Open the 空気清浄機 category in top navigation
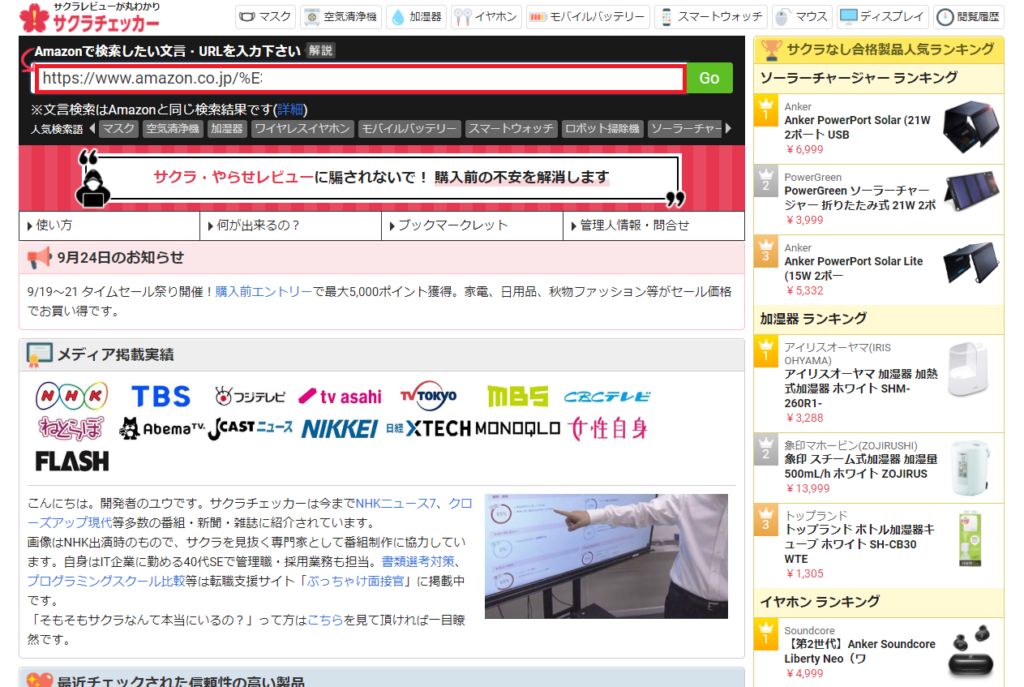This screenshot has width=1024, height=687. pos(342,17)
